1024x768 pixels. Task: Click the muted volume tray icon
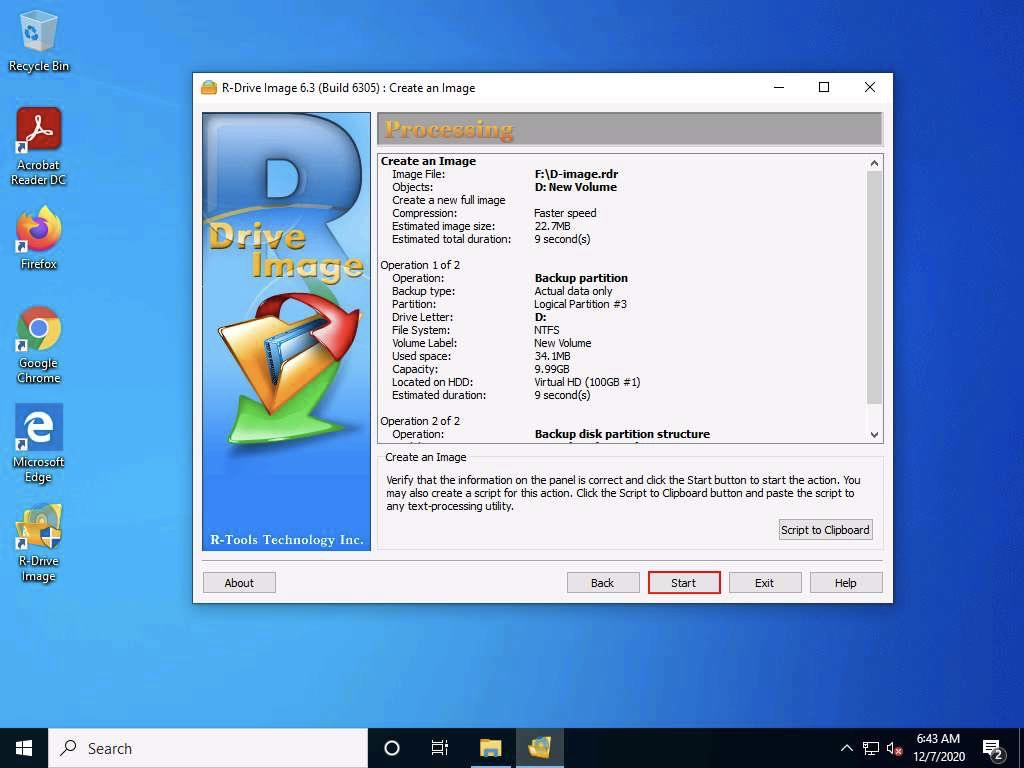click(x=894, y=748)
